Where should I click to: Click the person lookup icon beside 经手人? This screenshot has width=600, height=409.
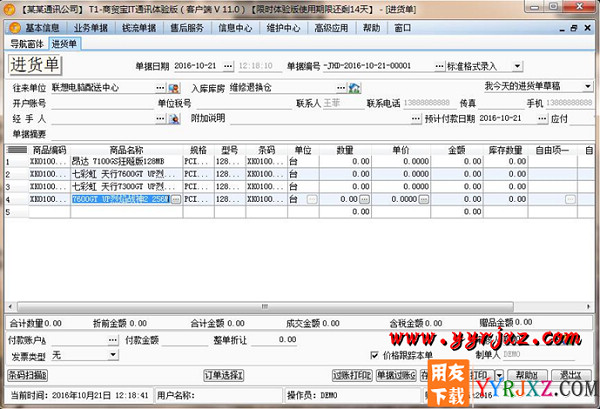(x=174, y=119)
